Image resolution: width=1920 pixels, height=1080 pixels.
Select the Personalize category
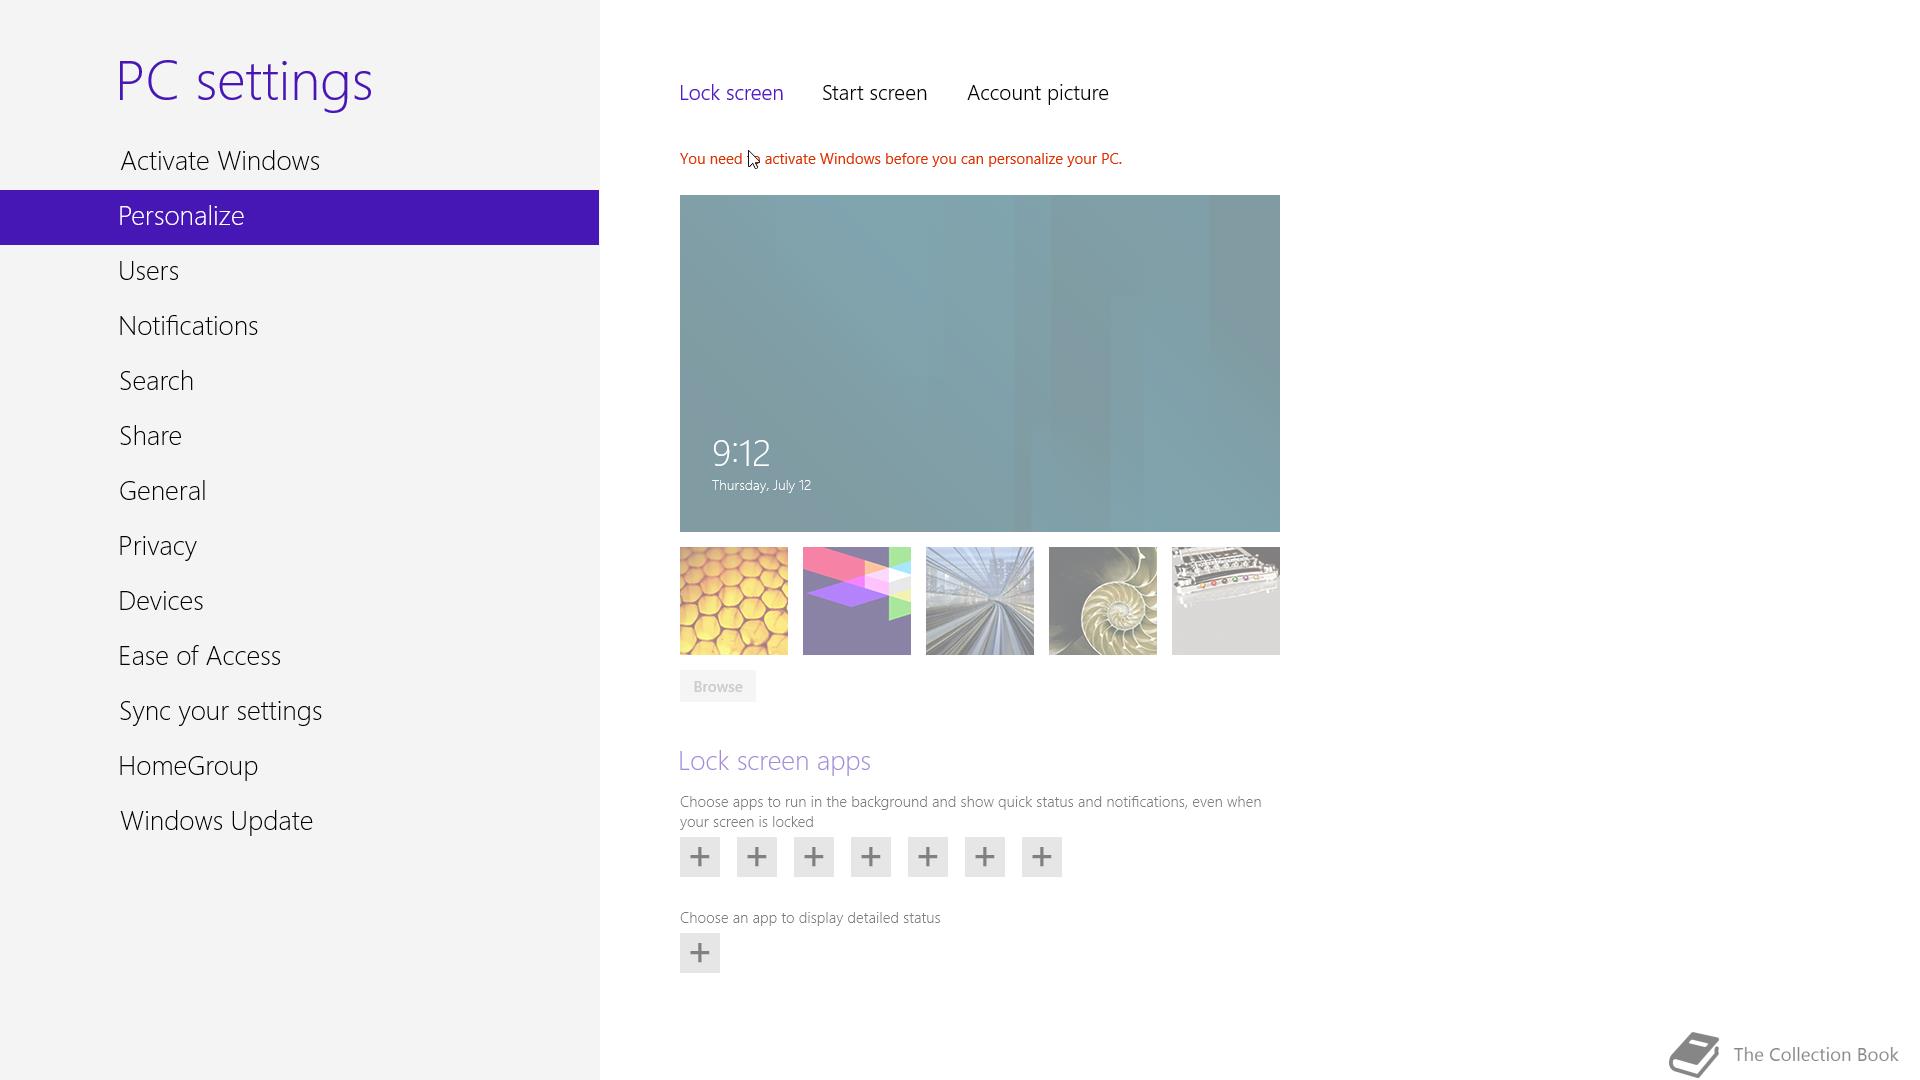pyautogui.click(x=299, y=217)
